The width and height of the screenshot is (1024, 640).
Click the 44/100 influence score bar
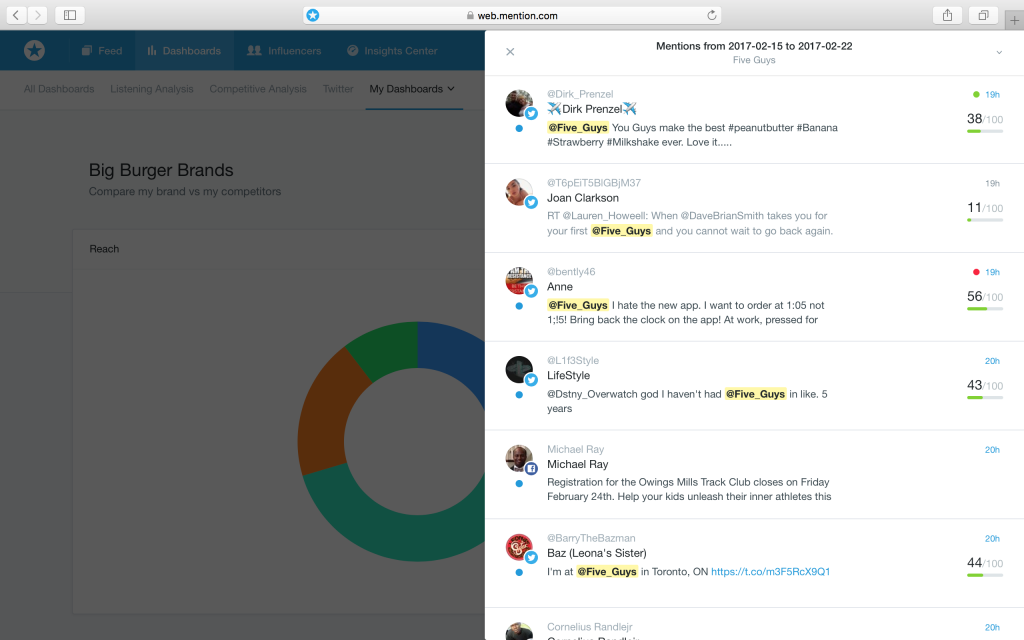pyautogui.click(x=985, y=575)
